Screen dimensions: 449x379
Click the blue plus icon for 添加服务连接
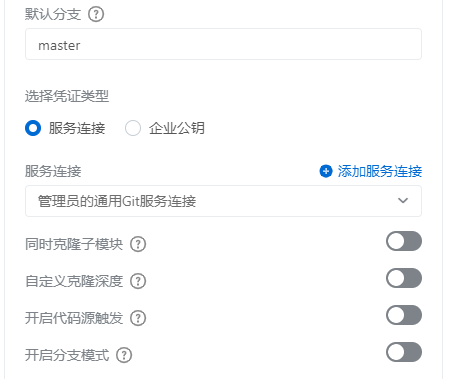[x=326, y=171]
